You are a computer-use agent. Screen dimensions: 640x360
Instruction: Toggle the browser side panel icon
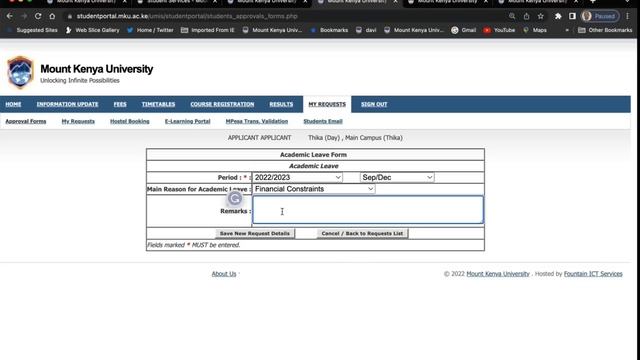click(572, 16)
